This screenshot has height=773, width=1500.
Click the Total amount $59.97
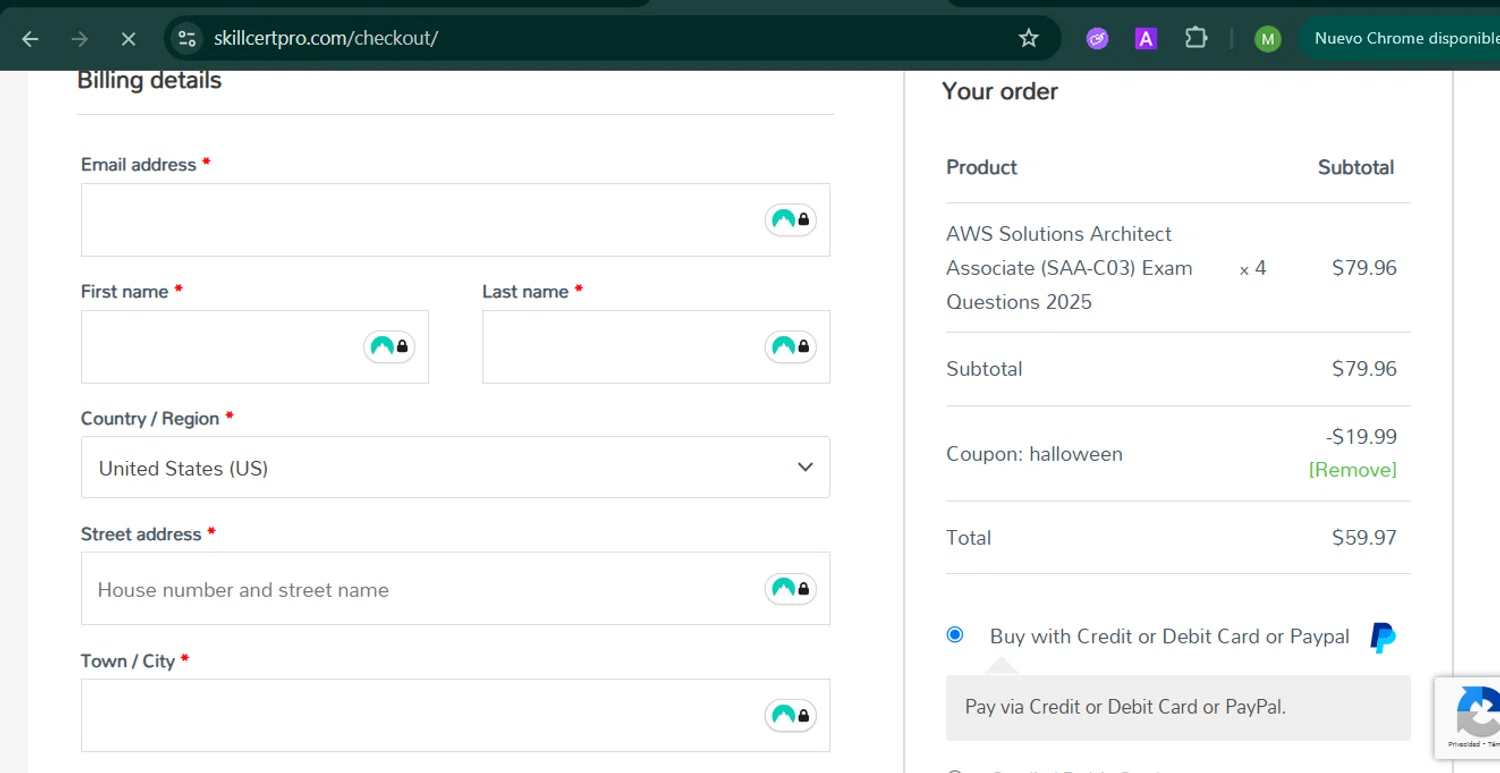pyautogui.click(x=1364, y=538)
